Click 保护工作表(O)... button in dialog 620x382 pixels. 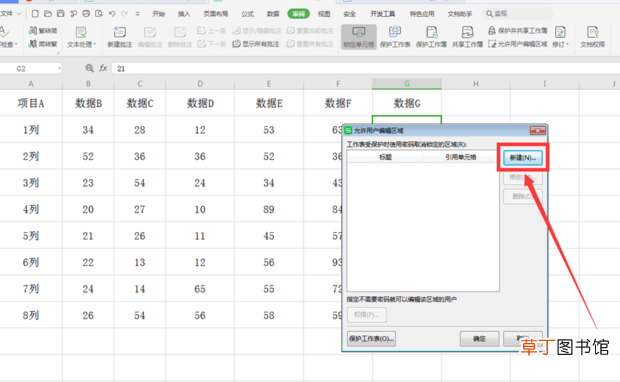click(371, 339)
